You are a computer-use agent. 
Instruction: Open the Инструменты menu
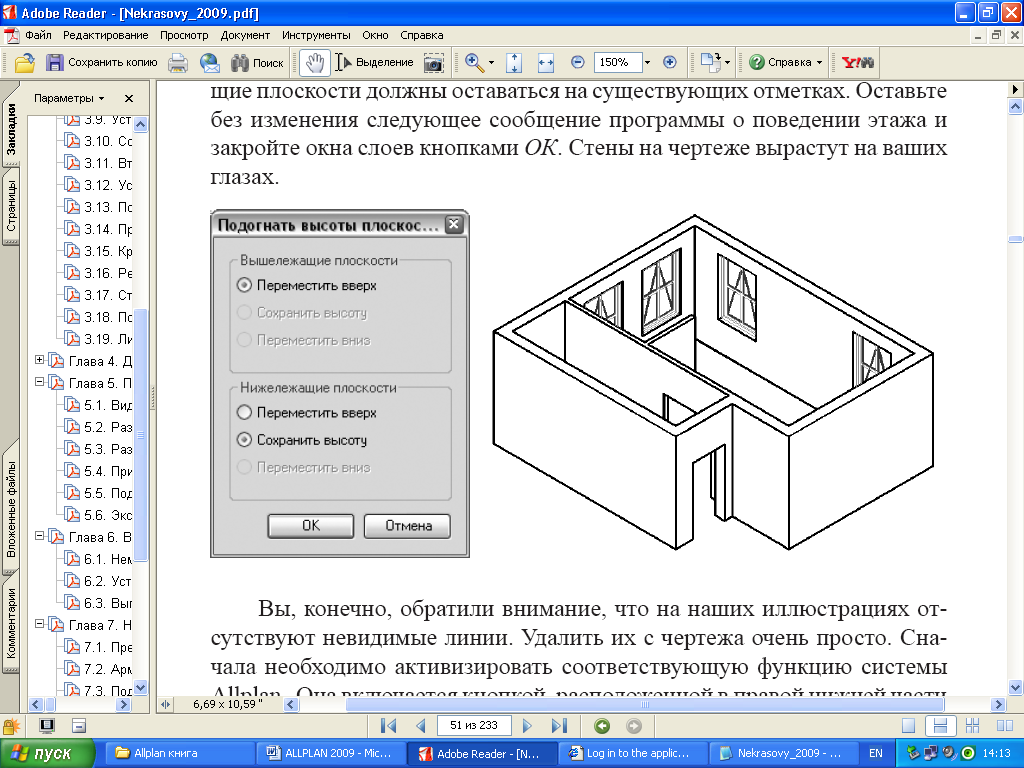[x=316, y=35]
